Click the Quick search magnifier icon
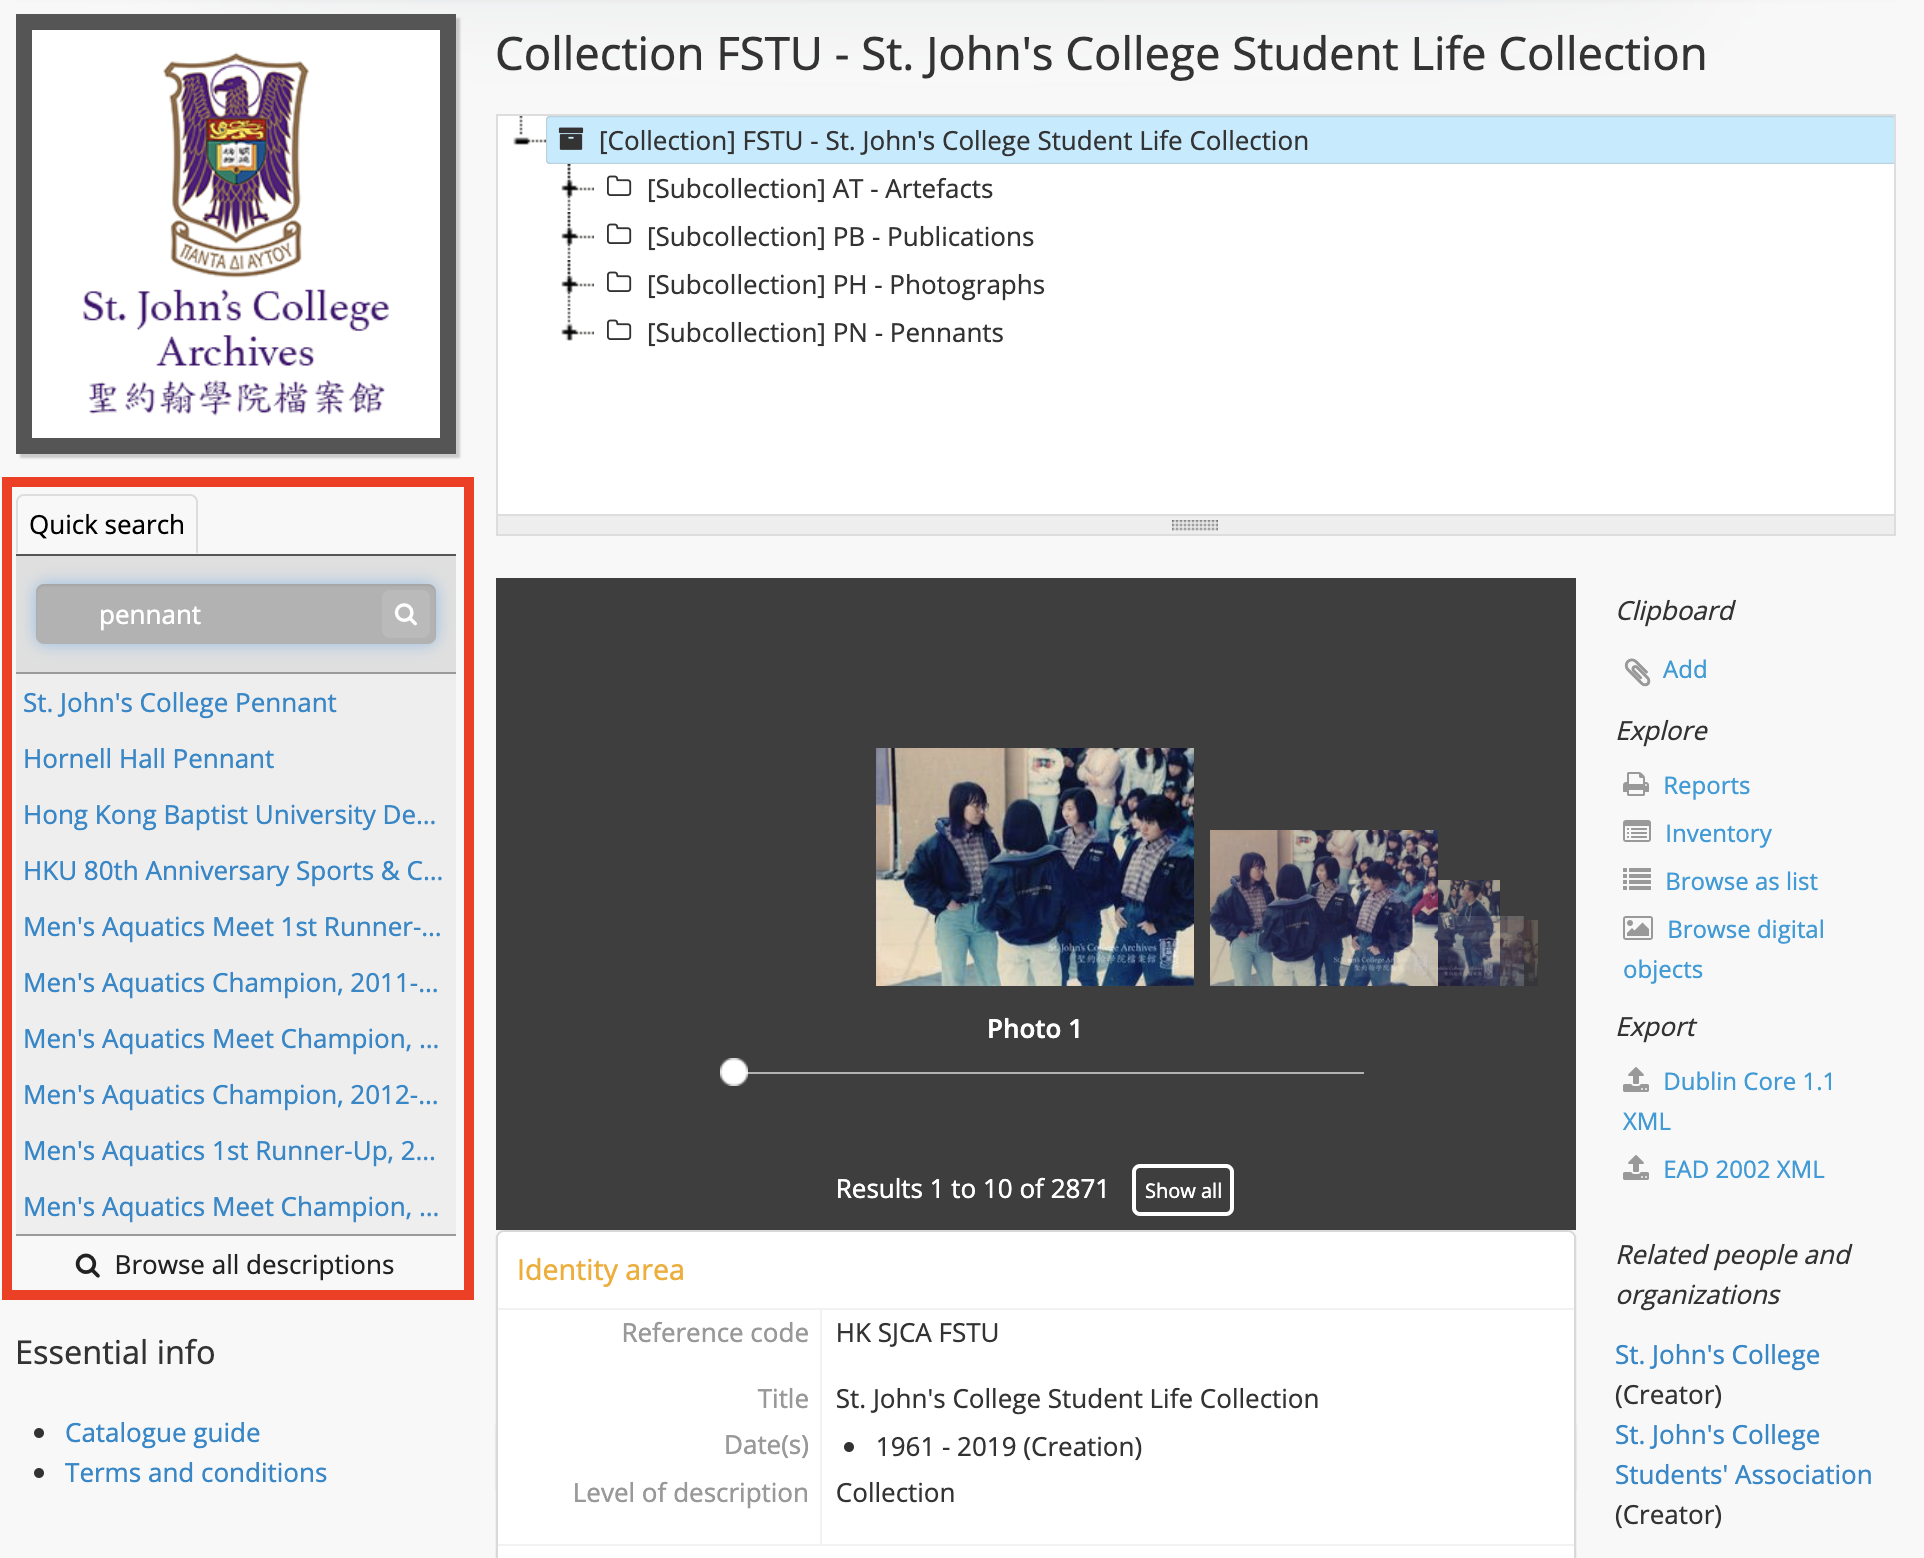The height and width of the screenshot is (1558, 1924). pyautogui.click(x=405, y=614)
